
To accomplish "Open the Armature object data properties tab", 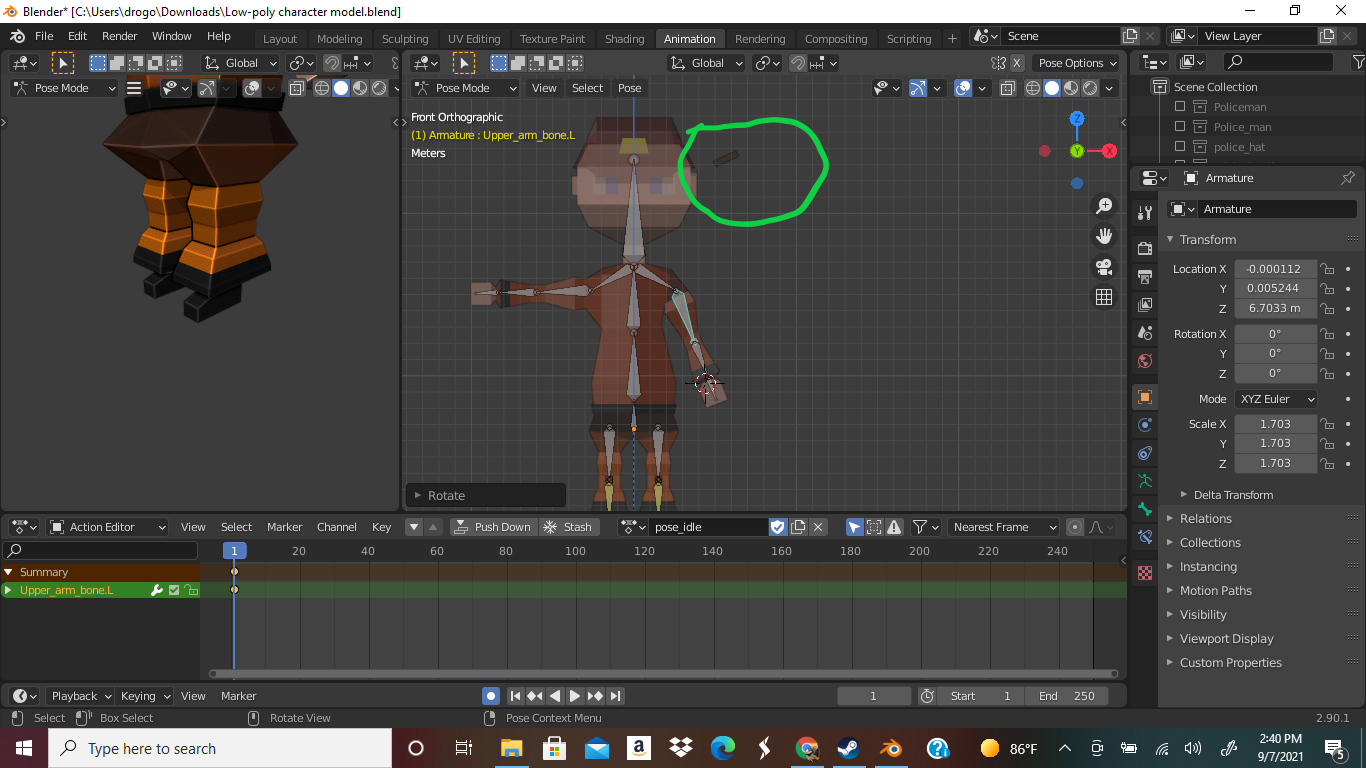I will click(x=1145, y=481).
